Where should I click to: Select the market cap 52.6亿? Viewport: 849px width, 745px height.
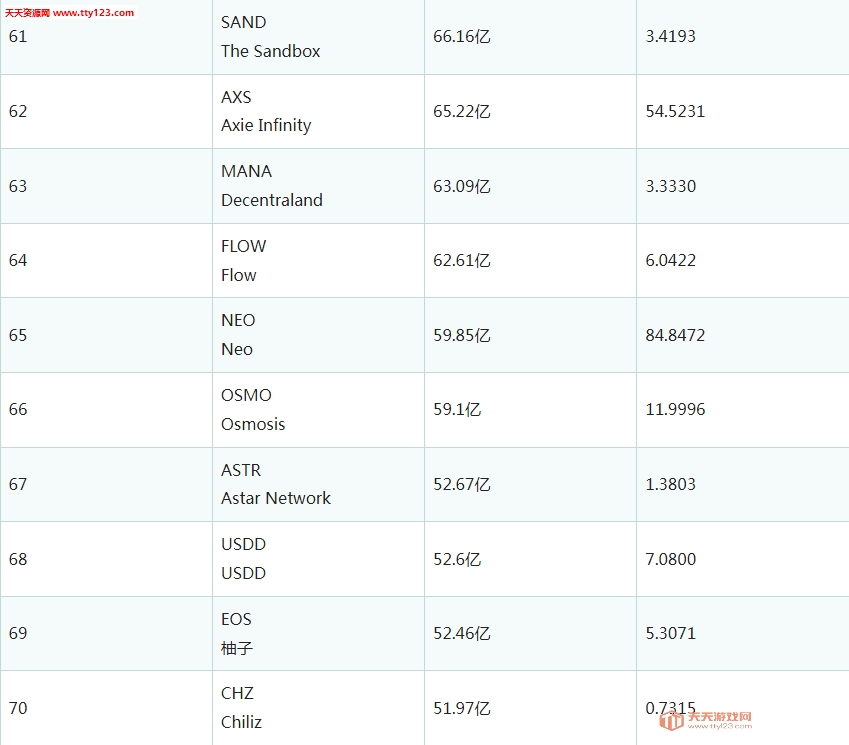[457, 559]
